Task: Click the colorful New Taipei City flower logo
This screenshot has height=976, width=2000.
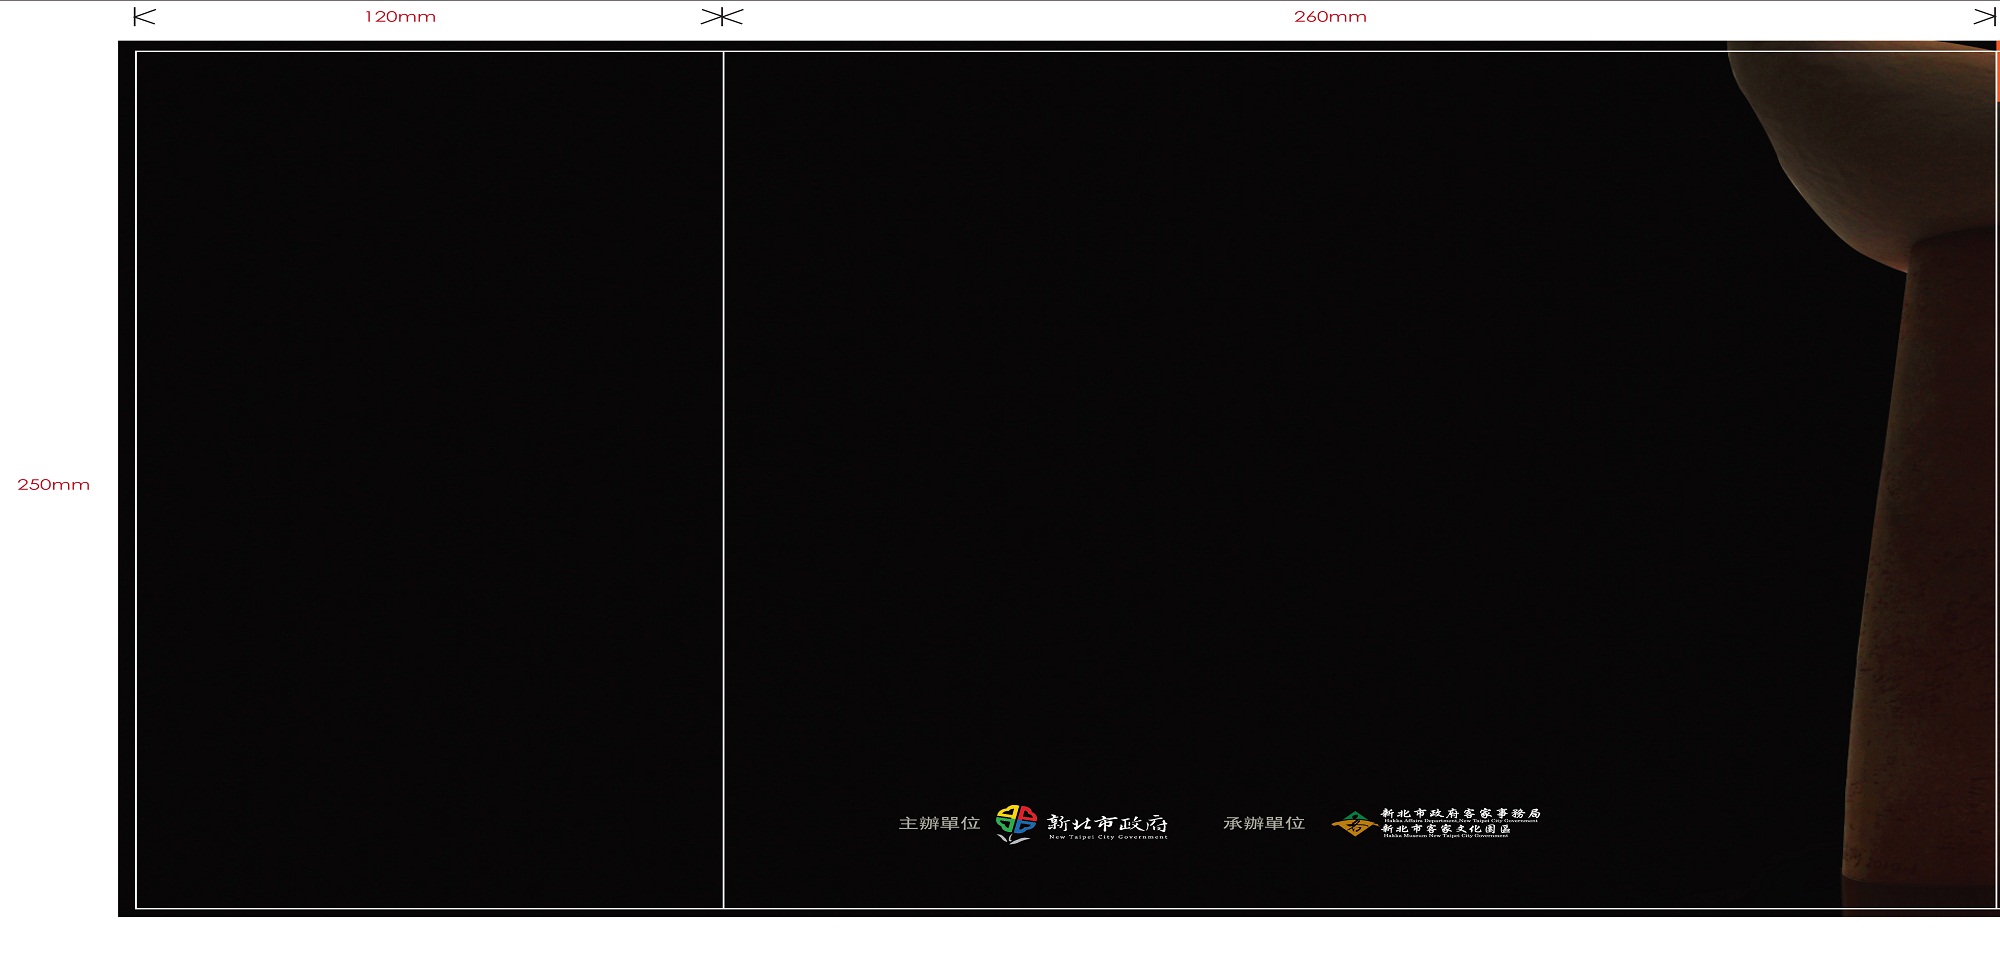Action: [x=1016, y=824]
